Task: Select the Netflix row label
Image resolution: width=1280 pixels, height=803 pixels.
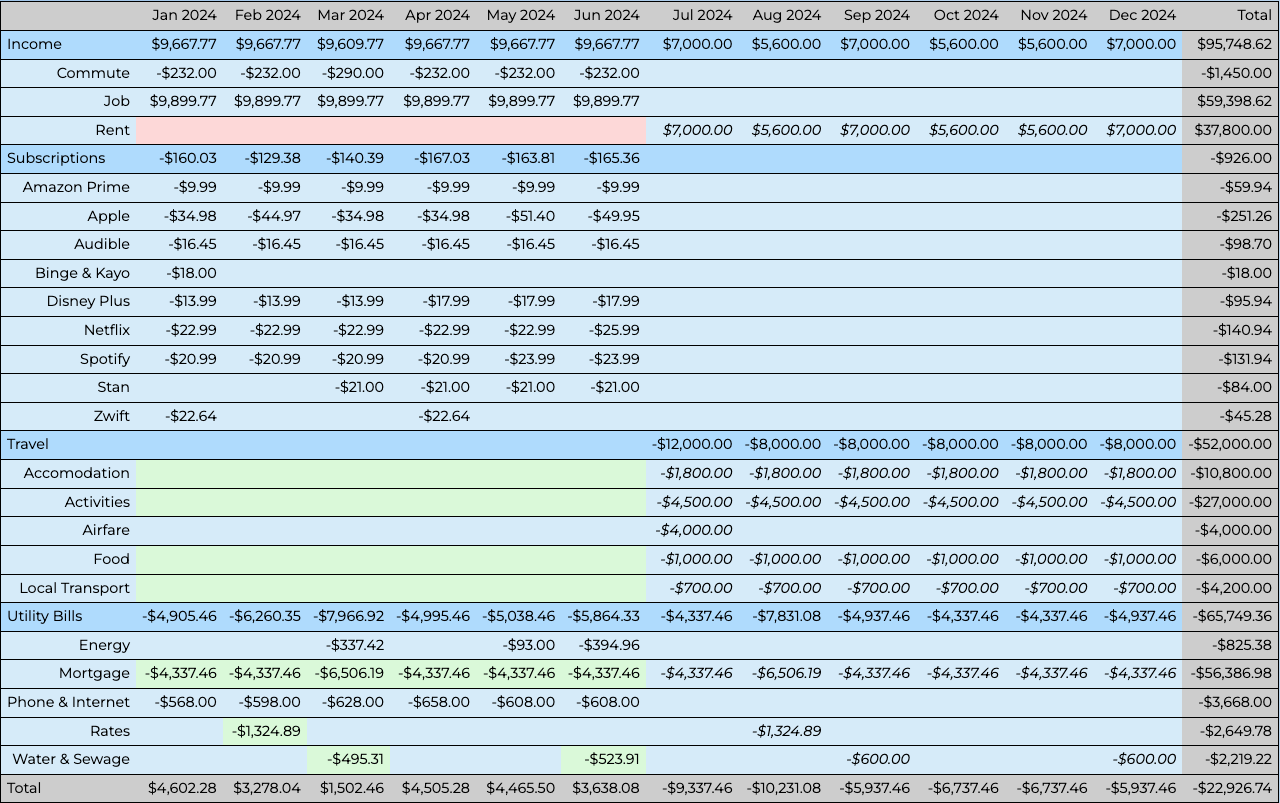Action: tap(107, 330)
